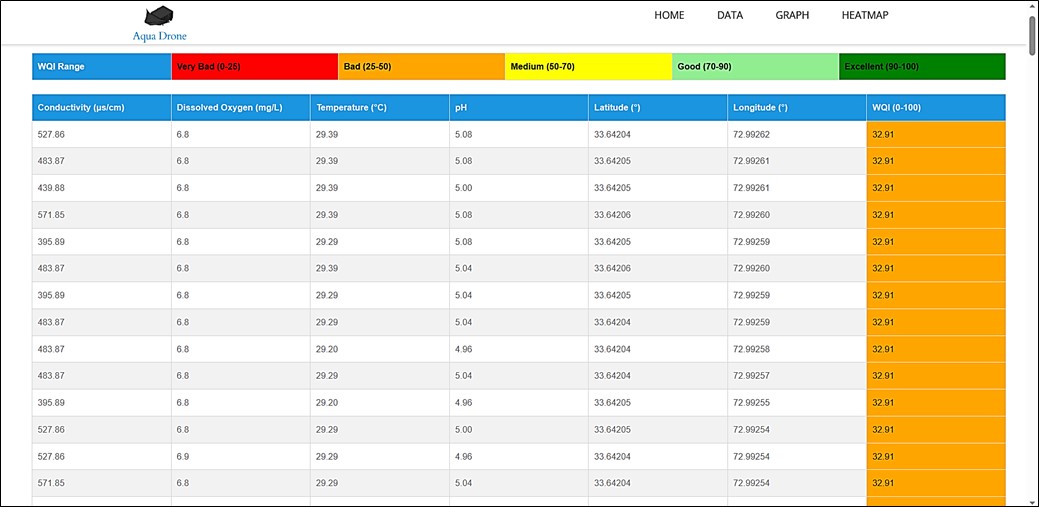Click the Aqua Drone logo icon
This screenshot has width=1039, height=507.
(159, 16)
